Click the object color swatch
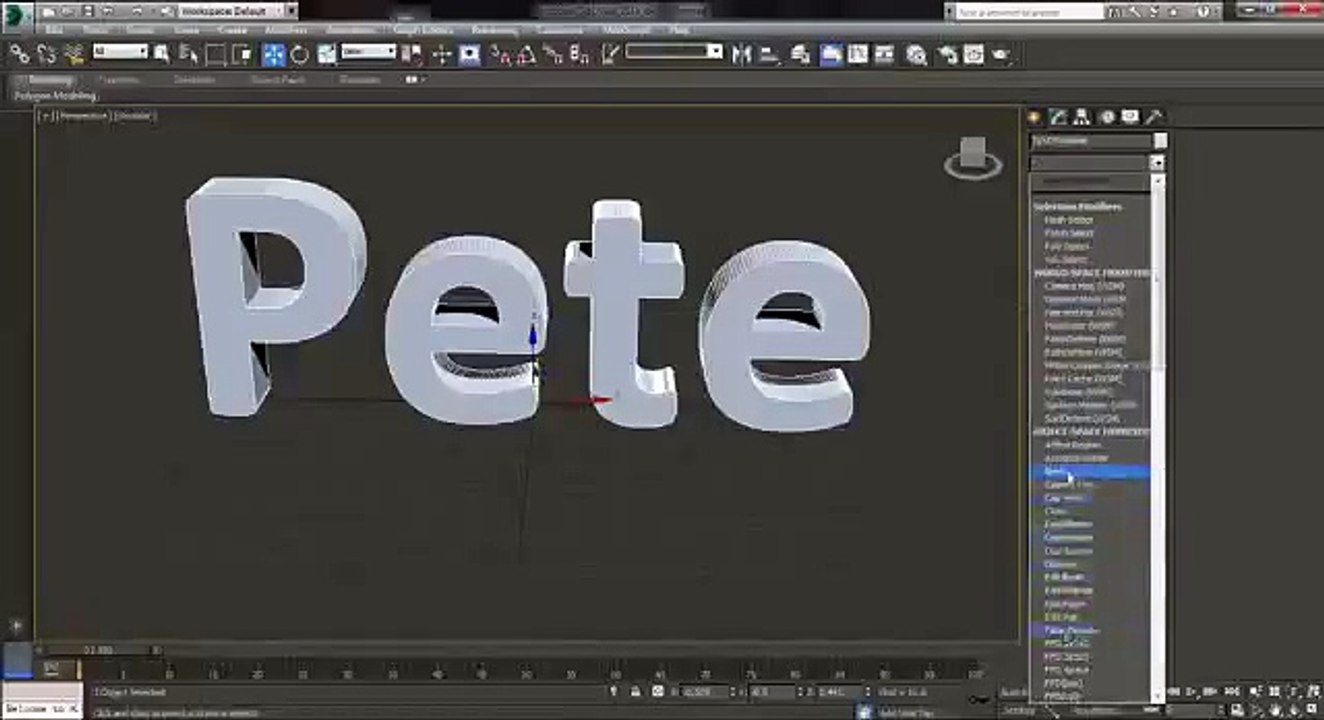Image resolution: width=1324 pixels, height=720 pixels. [x=1160, y=141]
